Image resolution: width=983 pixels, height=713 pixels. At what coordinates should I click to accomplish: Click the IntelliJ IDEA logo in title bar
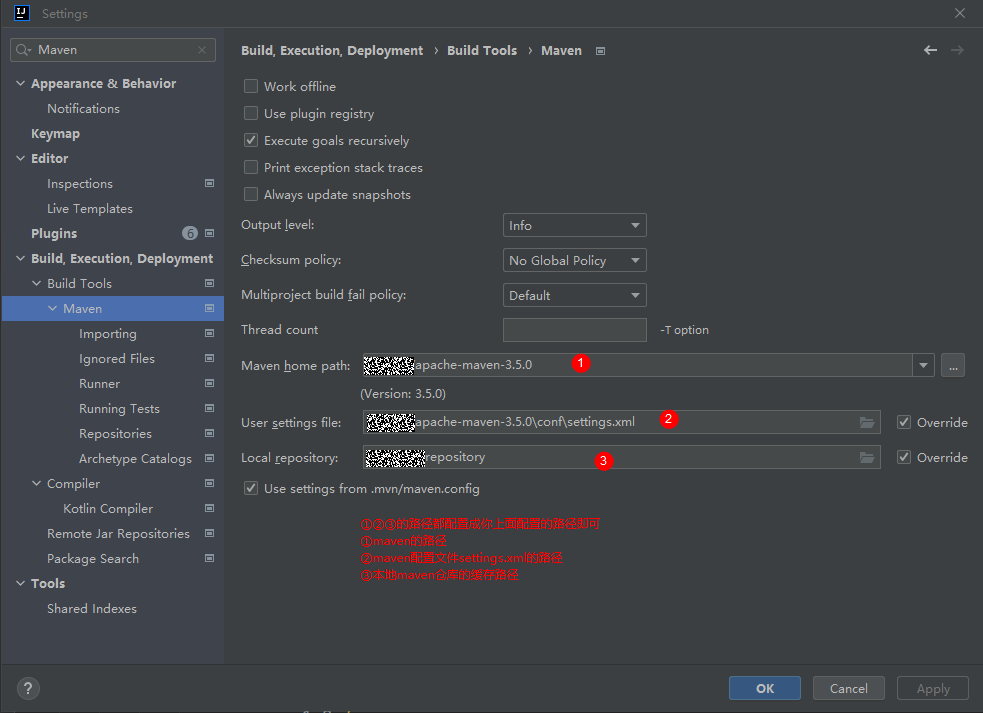22,13
